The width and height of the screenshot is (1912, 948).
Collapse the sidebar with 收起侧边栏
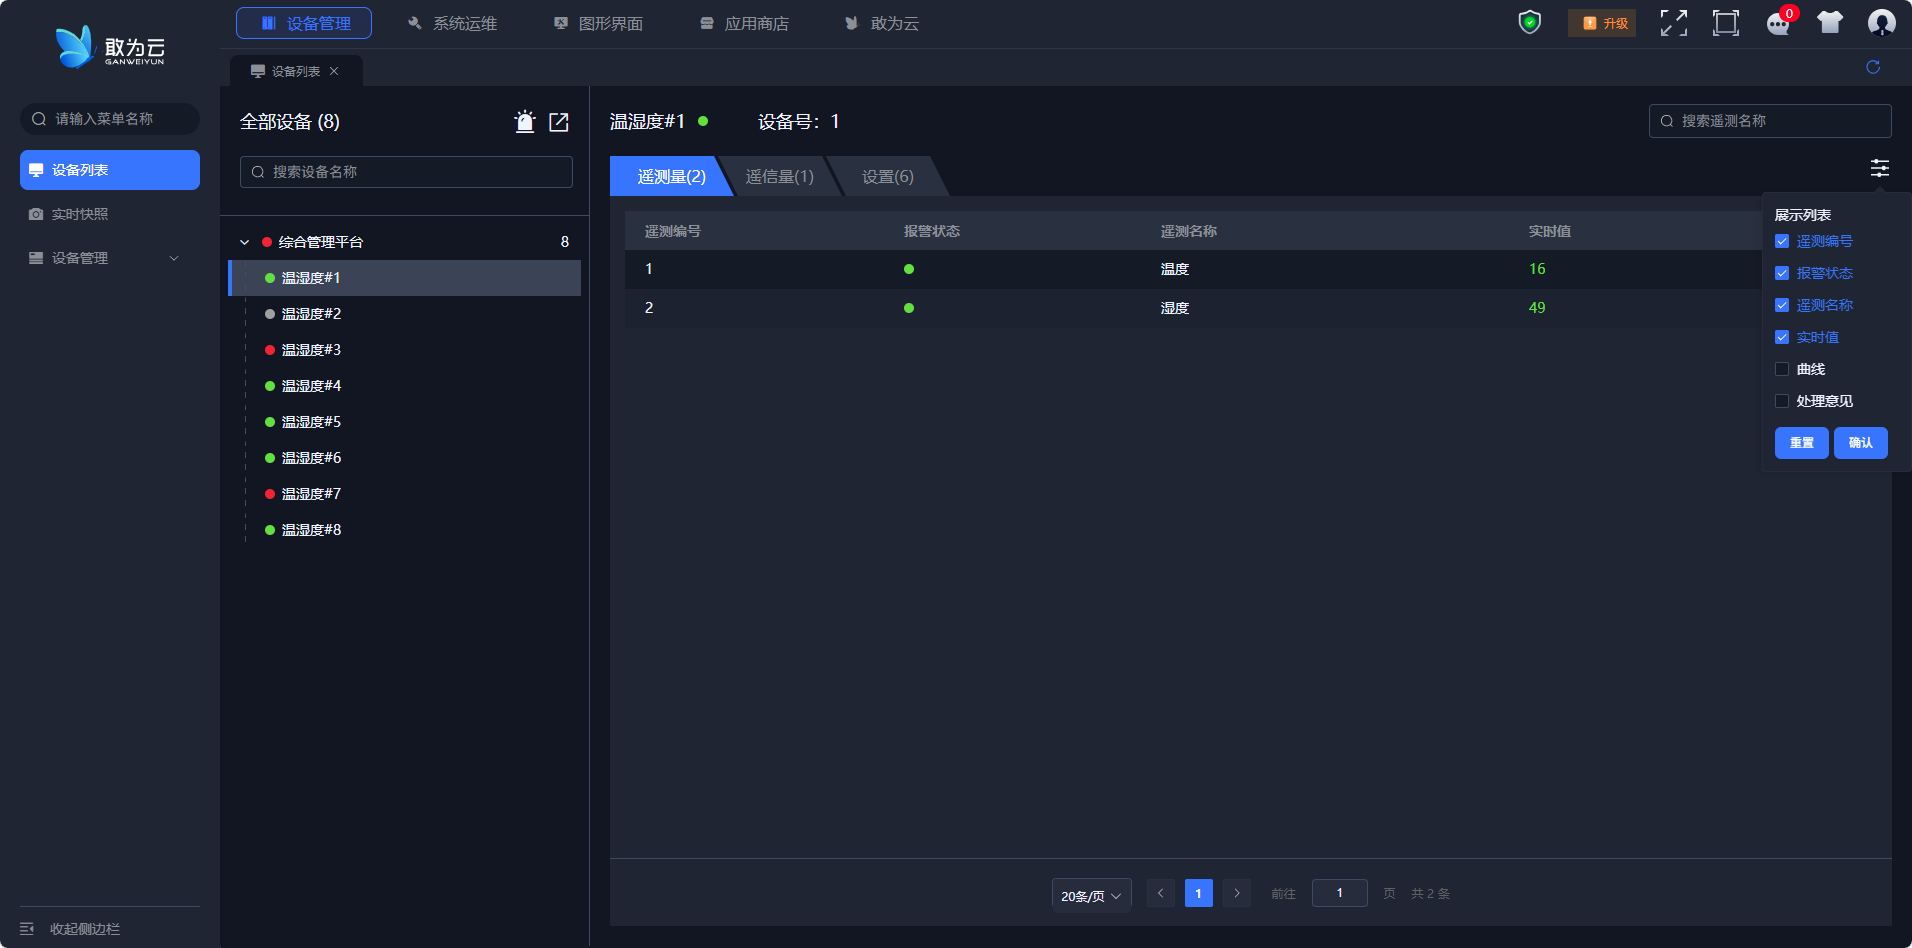[x=70, y=929]
